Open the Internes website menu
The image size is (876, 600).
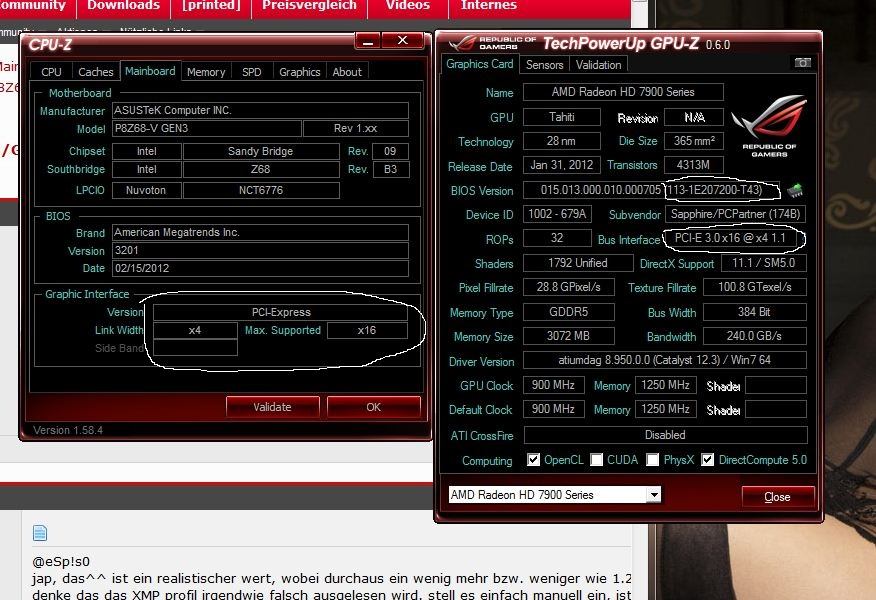489,6
